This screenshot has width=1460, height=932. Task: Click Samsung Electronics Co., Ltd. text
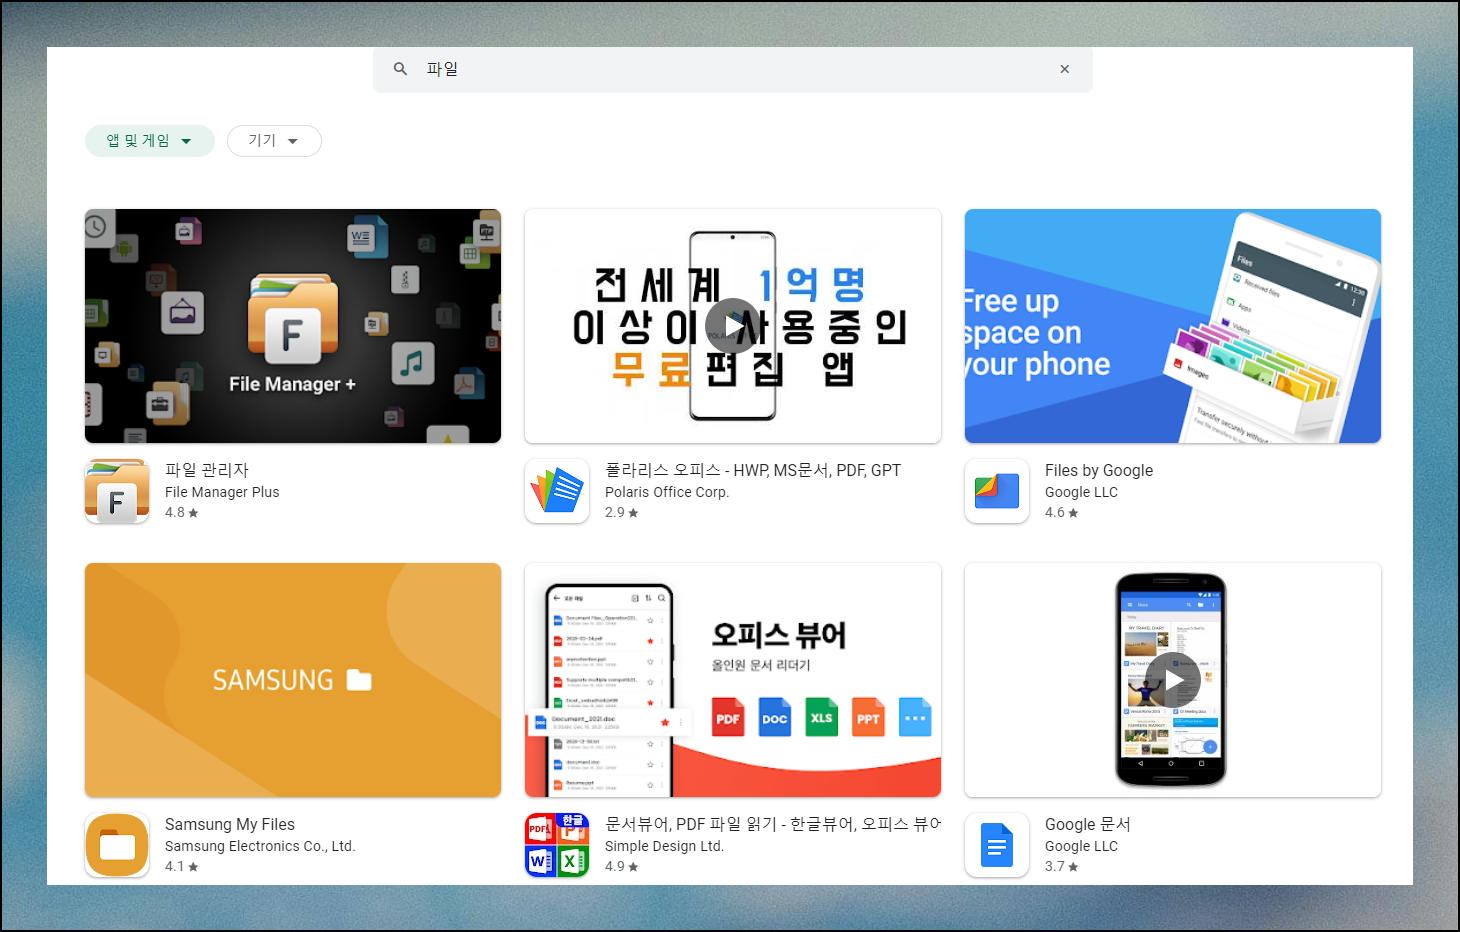[260, 846]
